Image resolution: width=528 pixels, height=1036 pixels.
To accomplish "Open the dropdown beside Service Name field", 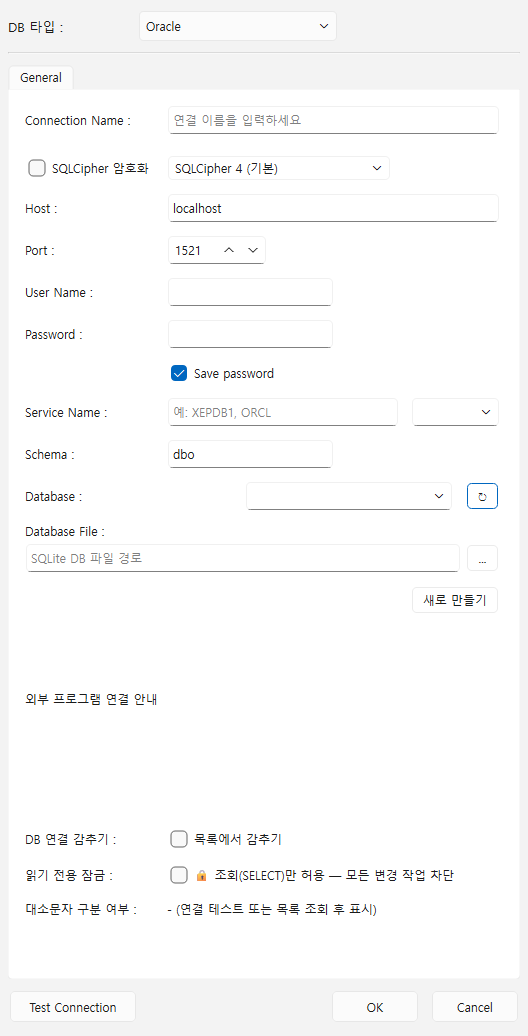I will [455, 412].
